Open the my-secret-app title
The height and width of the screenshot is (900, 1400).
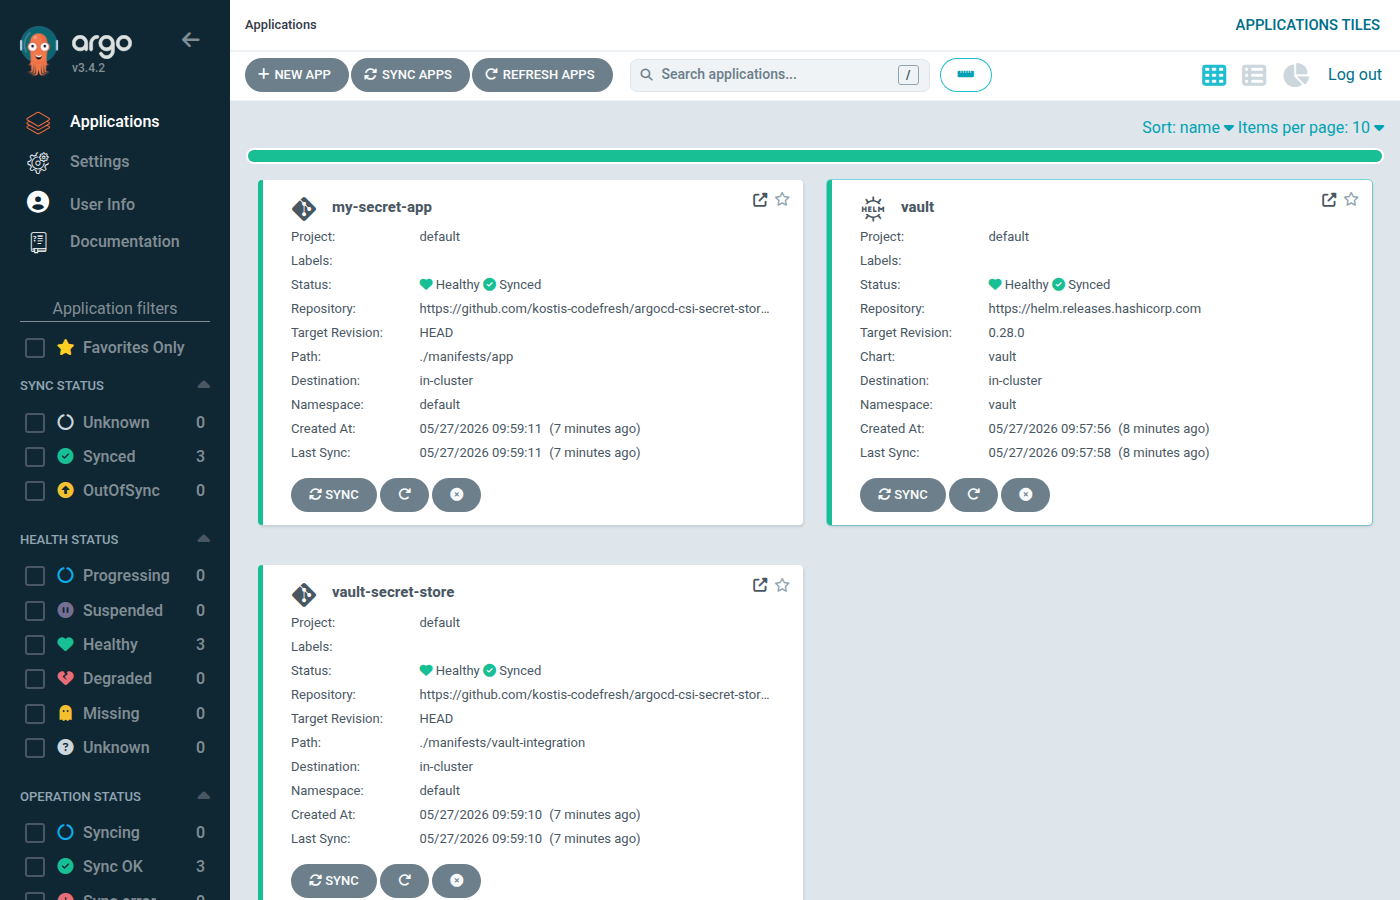coord(382,207)
